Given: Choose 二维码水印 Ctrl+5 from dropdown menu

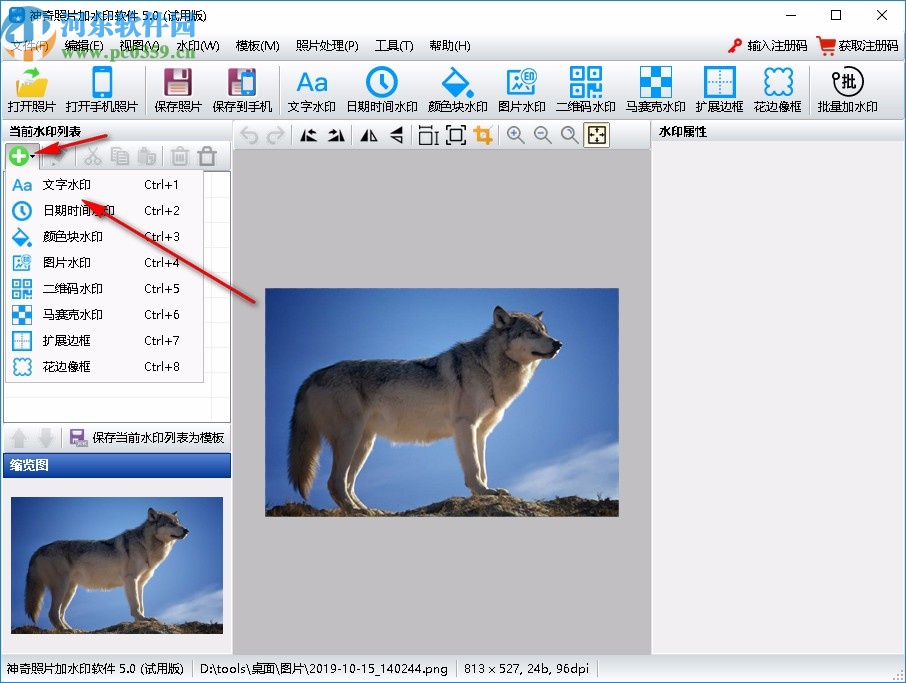Looking at the screenshot, I should pyautogui.click(x=104, y=289).
